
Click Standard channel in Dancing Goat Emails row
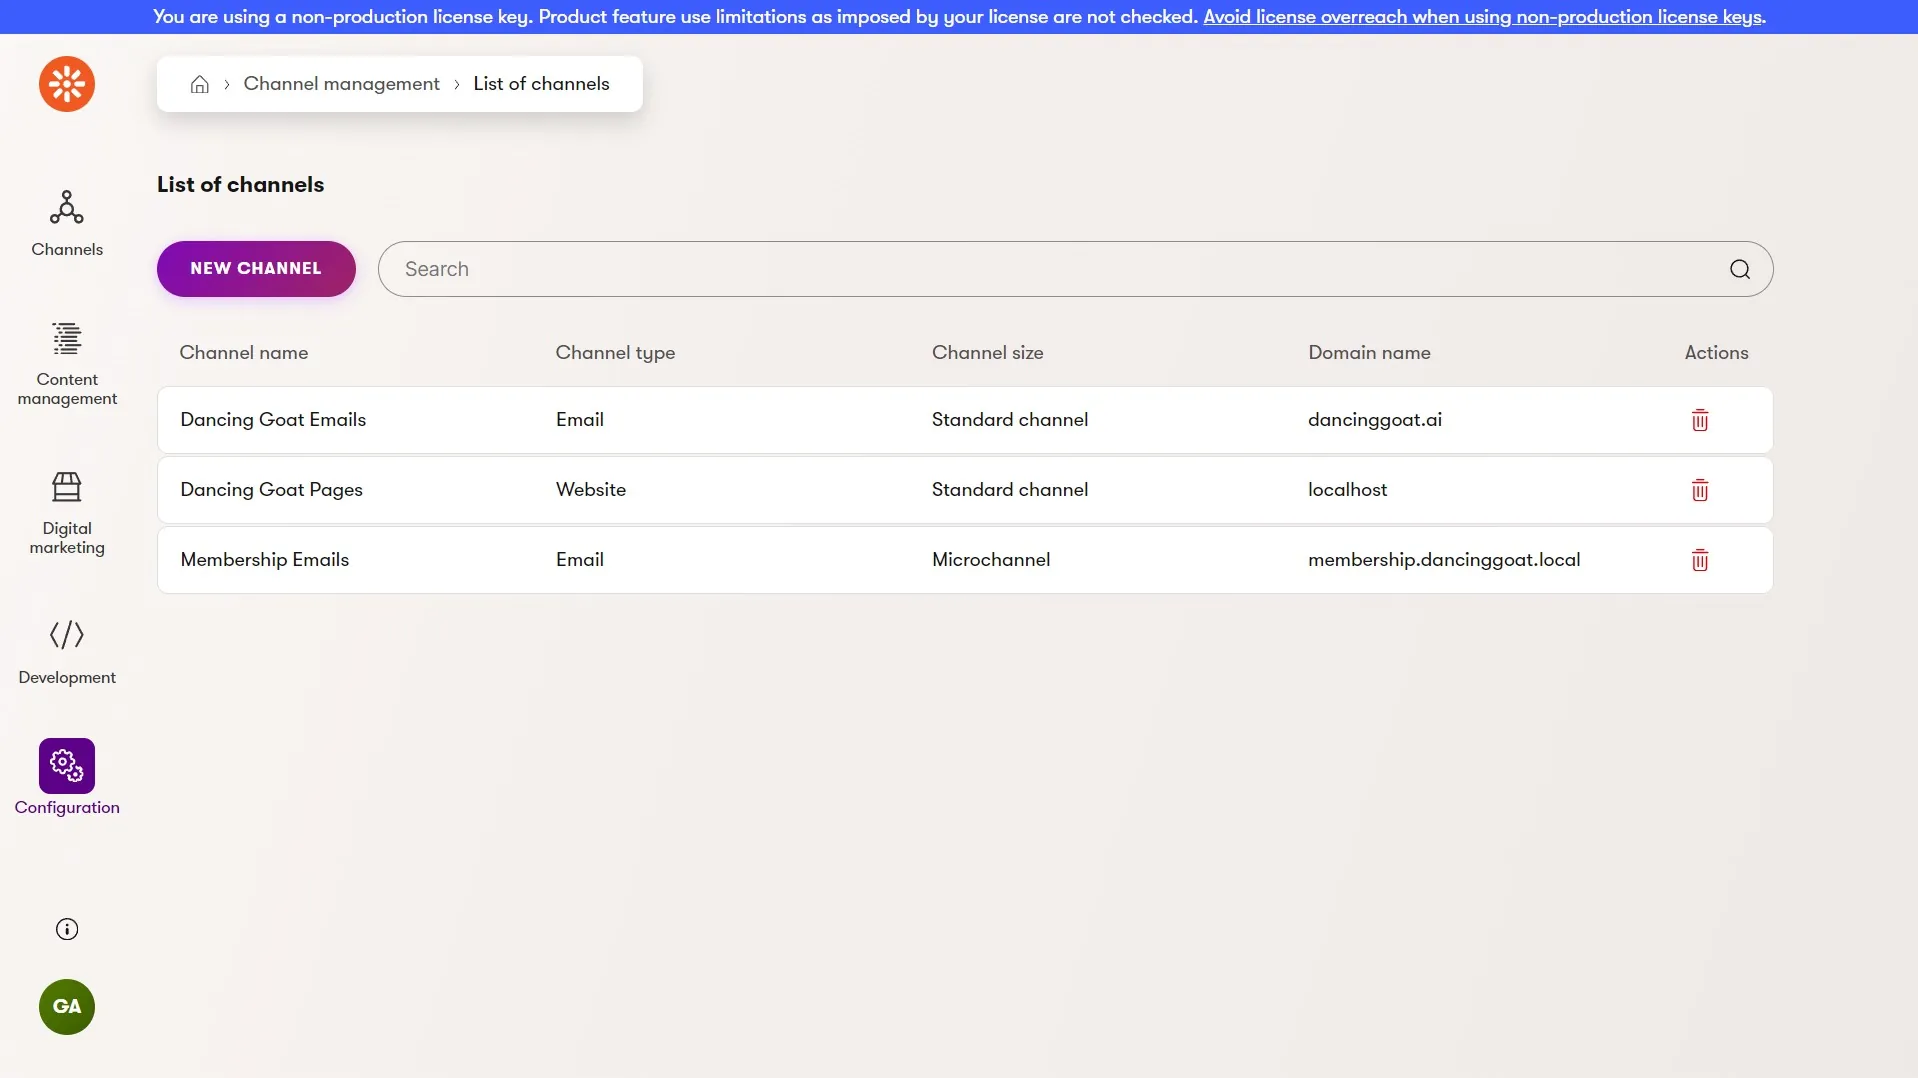tap(1010, 420)
